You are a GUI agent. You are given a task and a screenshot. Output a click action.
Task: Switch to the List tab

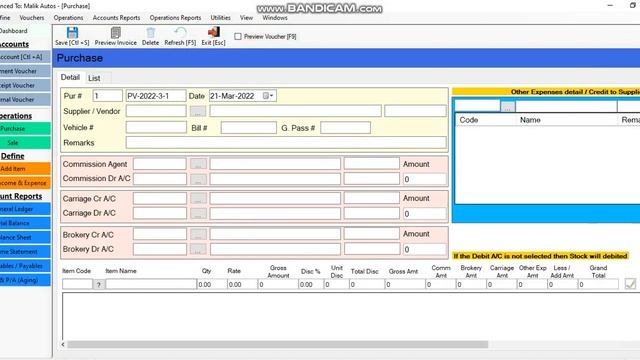(94, 78)
